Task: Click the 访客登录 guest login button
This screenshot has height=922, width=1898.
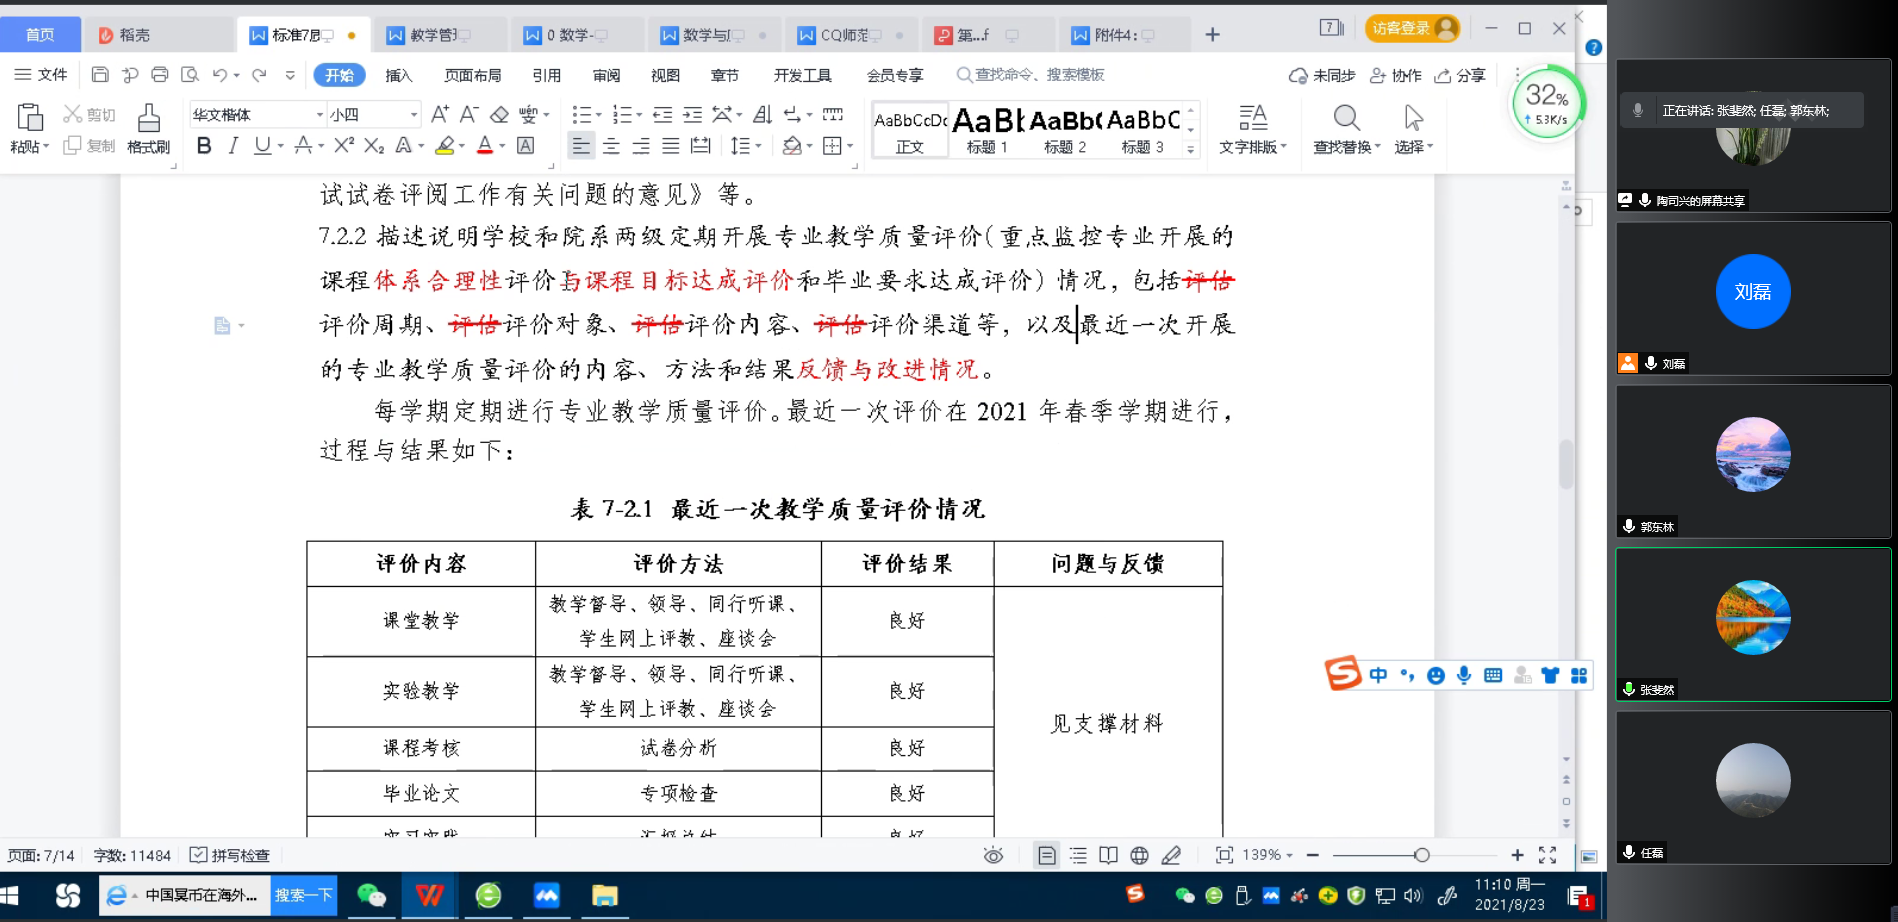Action: tap(1411, 29)
